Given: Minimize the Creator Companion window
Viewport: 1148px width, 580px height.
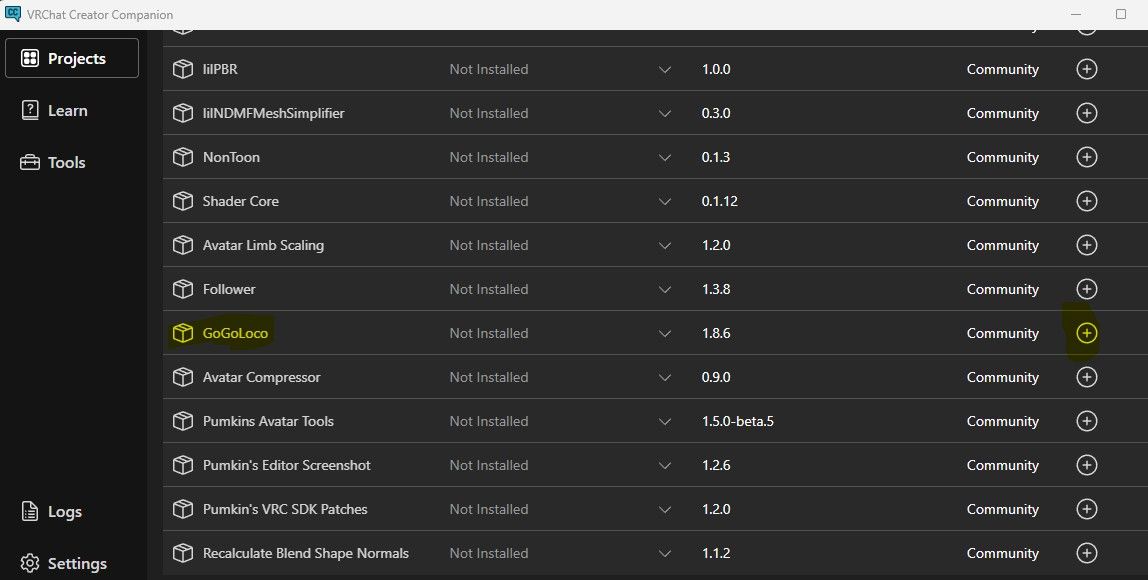Looking at the screenshot, I should [x=1076, y=15].
